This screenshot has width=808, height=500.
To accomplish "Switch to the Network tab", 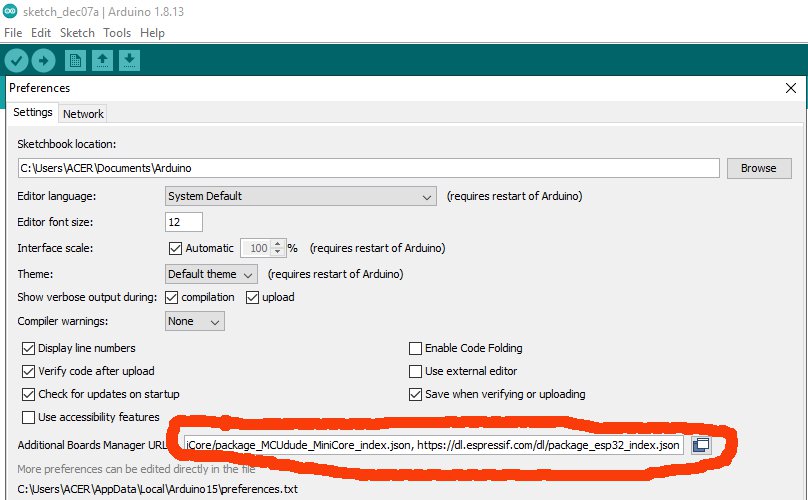I will click(x=83, y=114).
